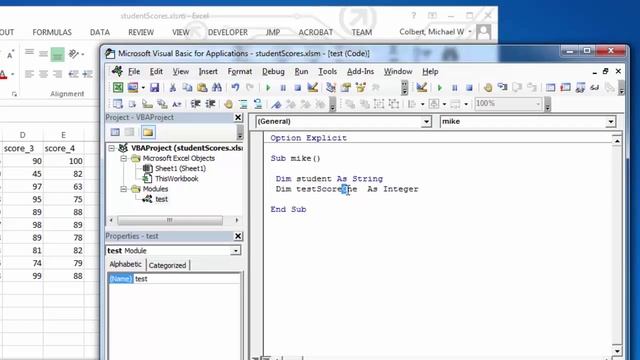Image resolution: width=640 pixels, height=360 pixels.
Task: Click the Undo arrow icon
Action: click(235, 87)
